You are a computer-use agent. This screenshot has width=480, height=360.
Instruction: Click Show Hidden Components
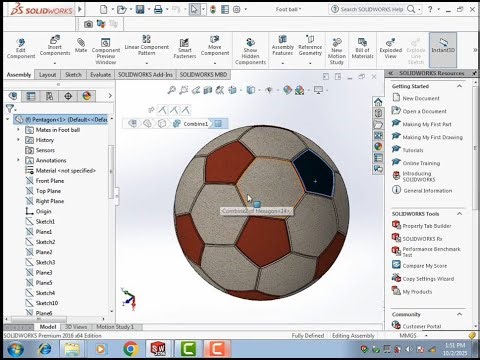pyautogui.click(x=250, y=51)
